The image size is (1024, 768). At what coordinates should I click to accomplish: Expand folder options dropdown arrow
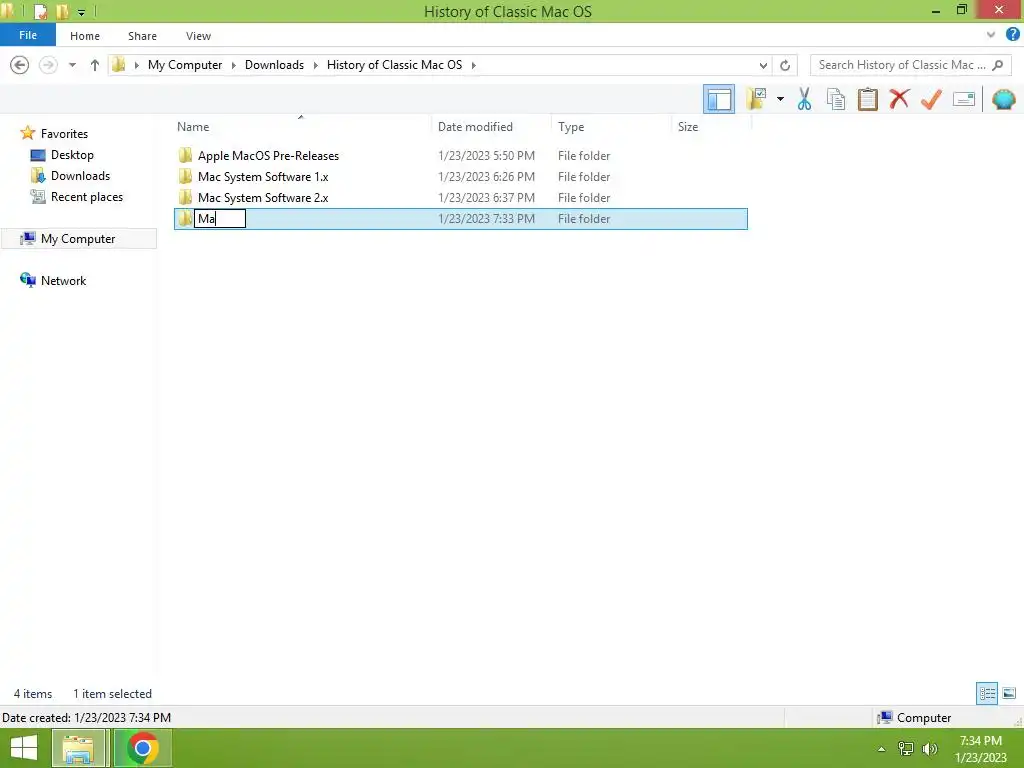coord(780,99)
